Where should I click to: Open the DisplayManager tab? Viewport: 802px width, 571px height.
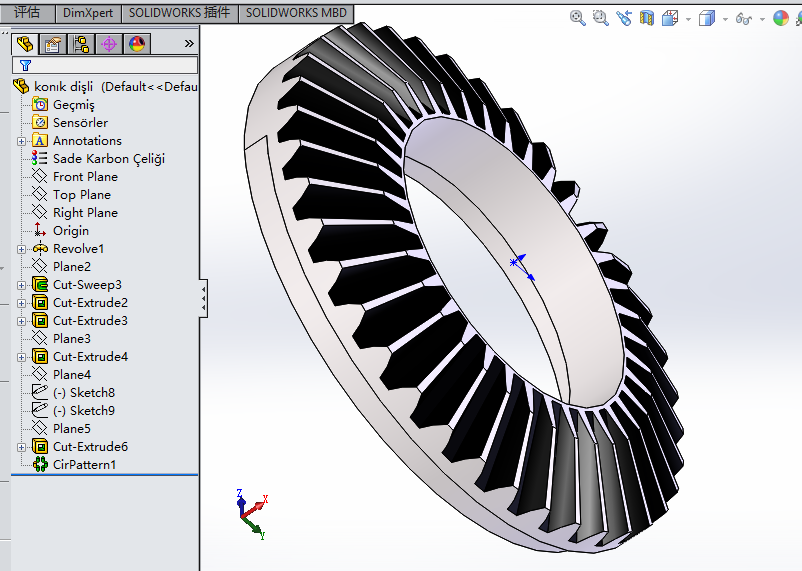137,45
